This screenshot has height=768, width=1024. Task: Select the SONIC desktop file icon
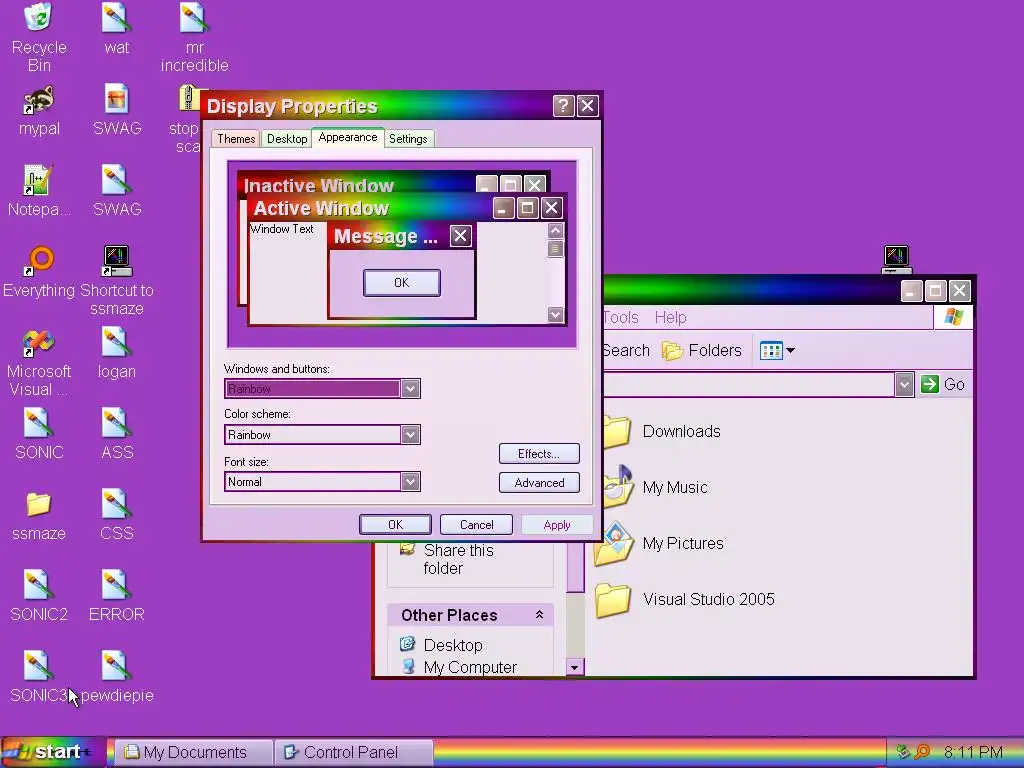39,423
